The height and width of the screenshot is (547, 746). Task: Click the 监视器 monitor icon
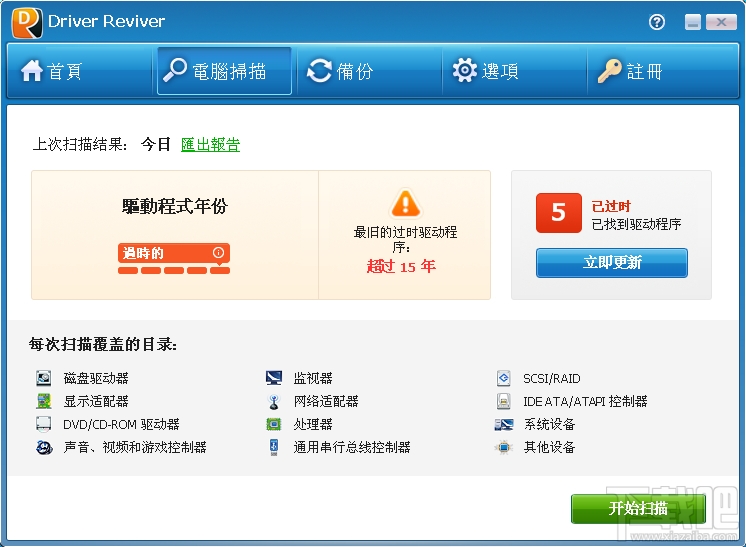point(274,378)
